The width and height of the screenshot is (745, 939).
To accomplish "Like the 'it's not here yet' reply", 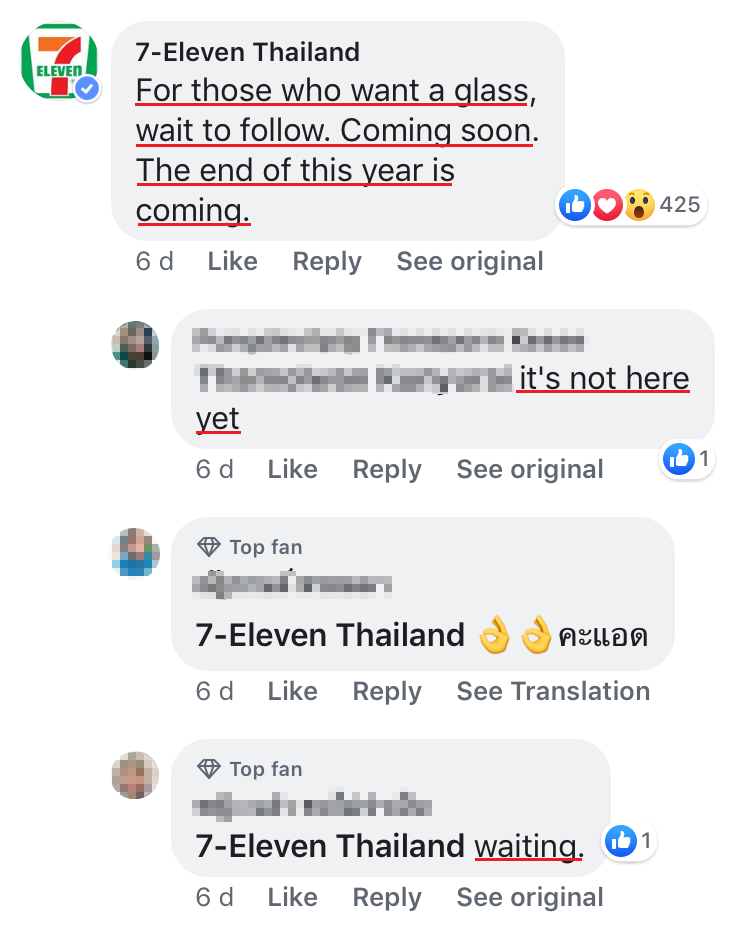I will [x=292, y=469].
